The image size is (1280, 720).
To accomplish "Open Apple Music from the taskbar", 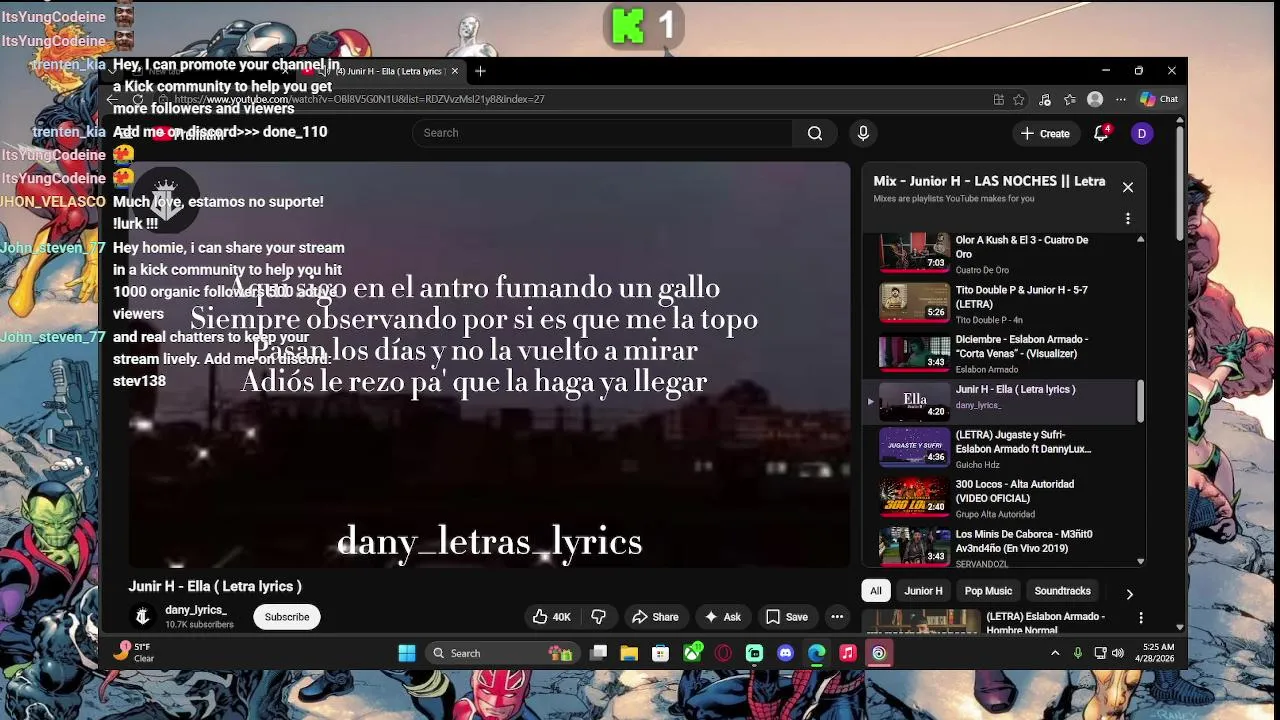I will [848, 653].
